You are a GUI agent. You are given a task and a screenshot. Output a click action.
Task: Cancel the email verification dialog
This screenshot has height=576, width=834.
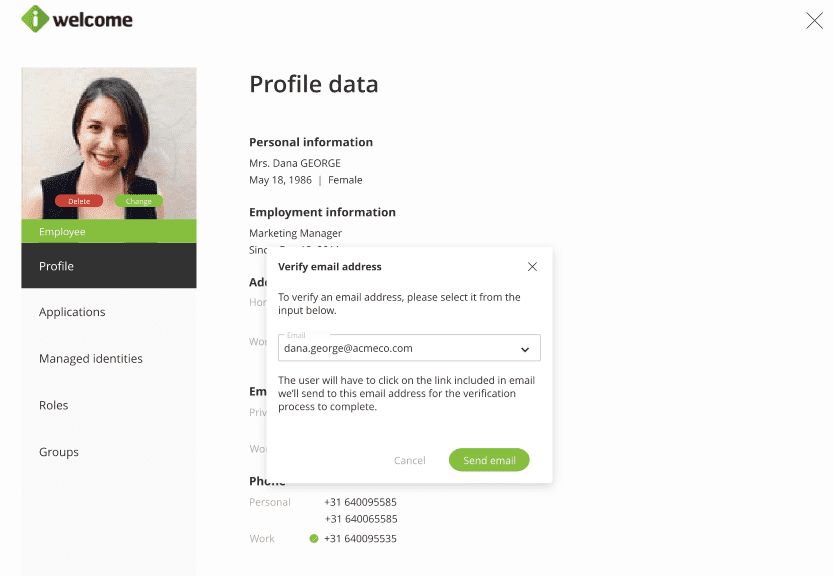tap(410, 460)
